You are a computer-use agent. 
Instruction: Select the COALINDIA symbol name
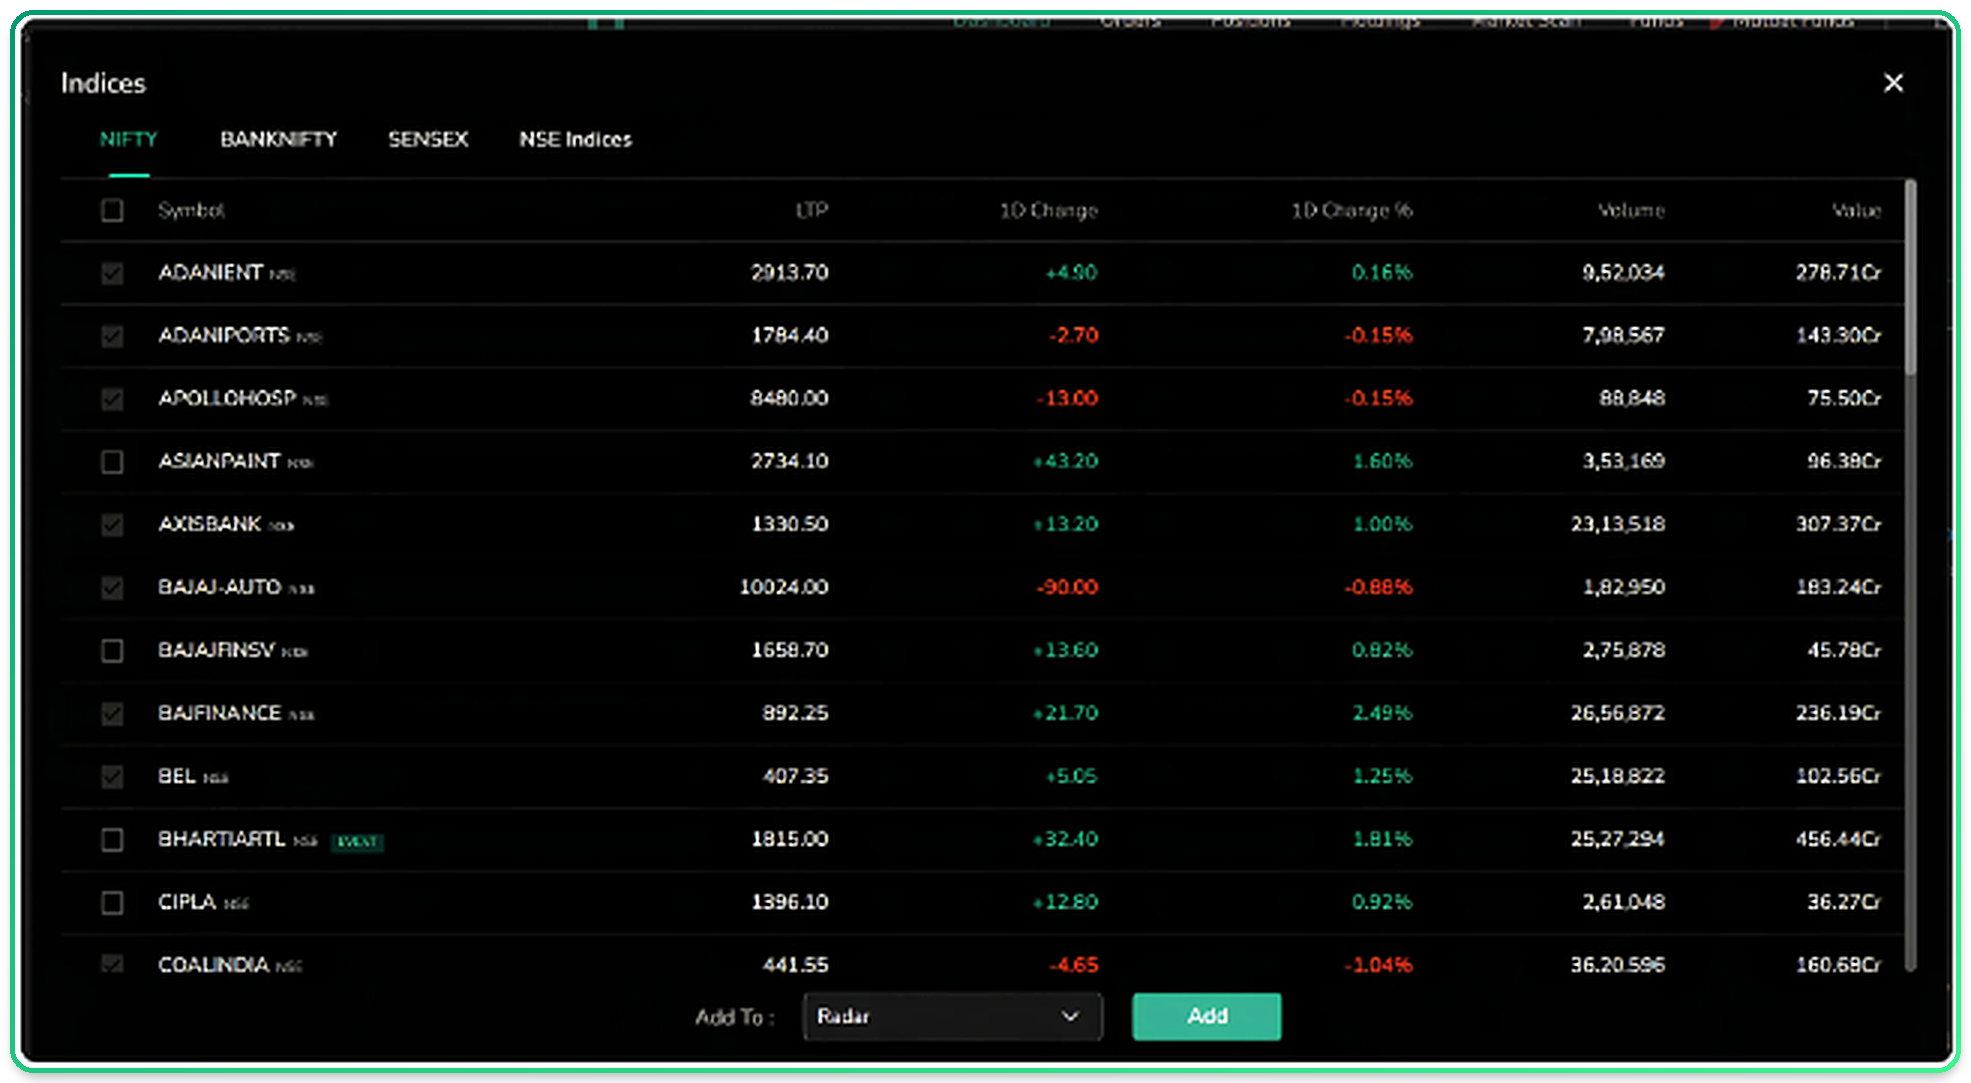(213, 965)
